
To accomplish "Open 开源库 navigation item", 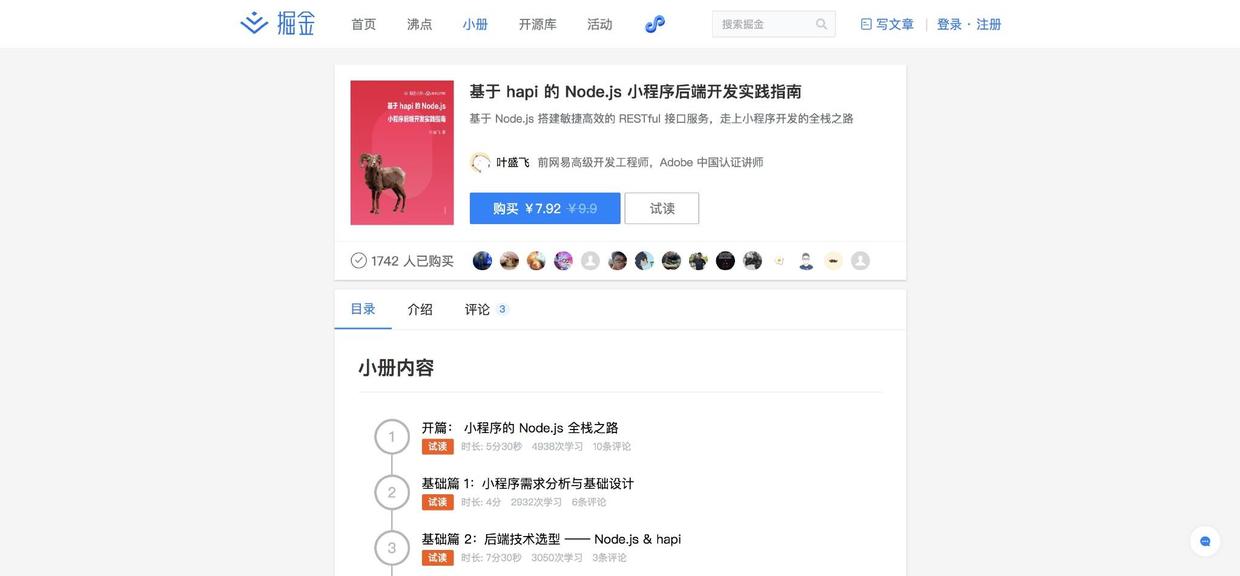I will [x=538, y=24].
